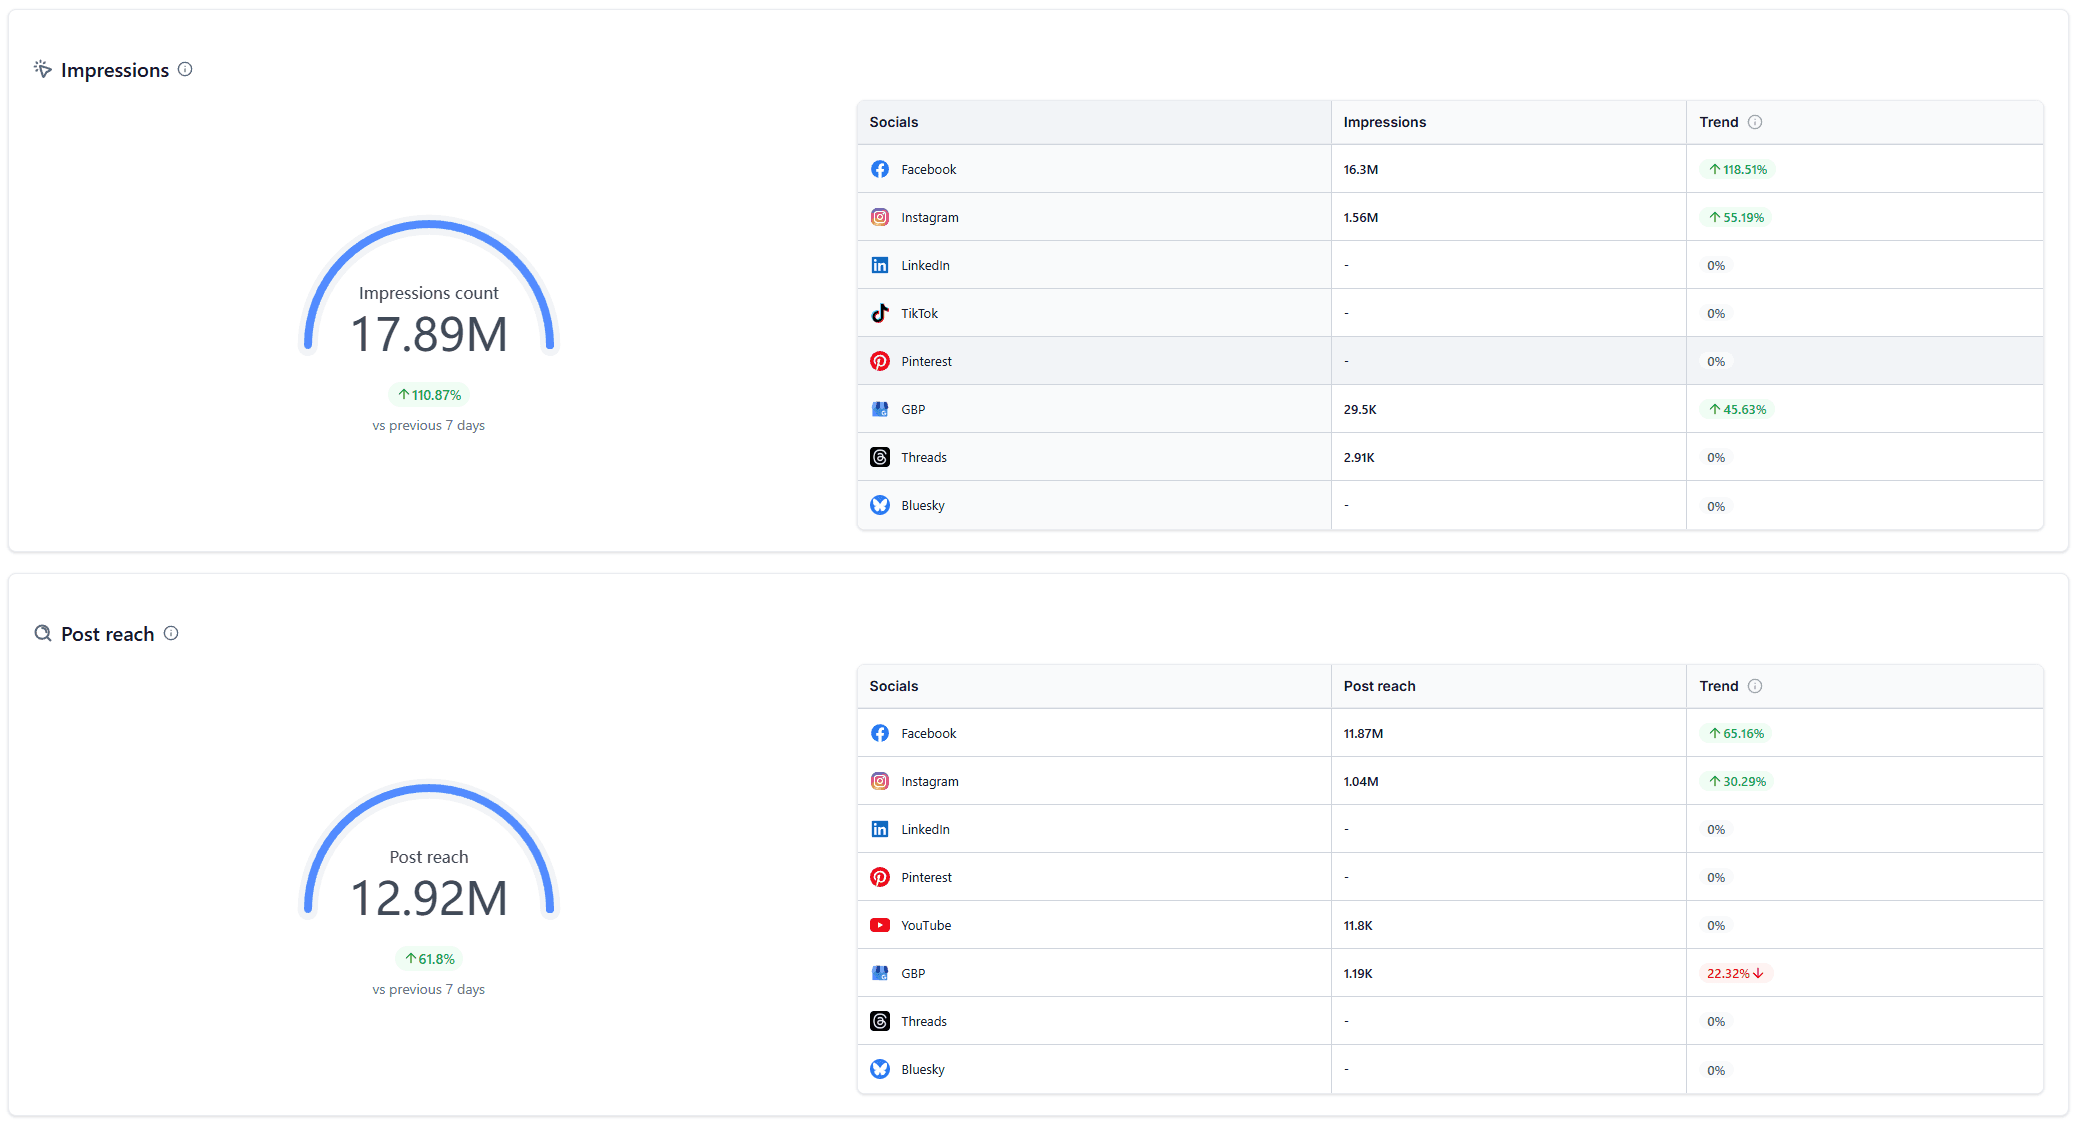
Task: Click Threads label in Post reach table
Action: (923, 1021)
